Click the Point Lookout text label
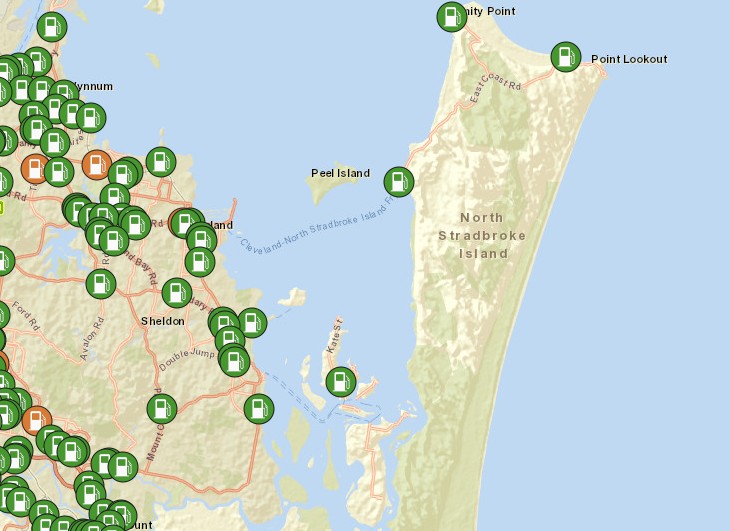 coord(629,59)
